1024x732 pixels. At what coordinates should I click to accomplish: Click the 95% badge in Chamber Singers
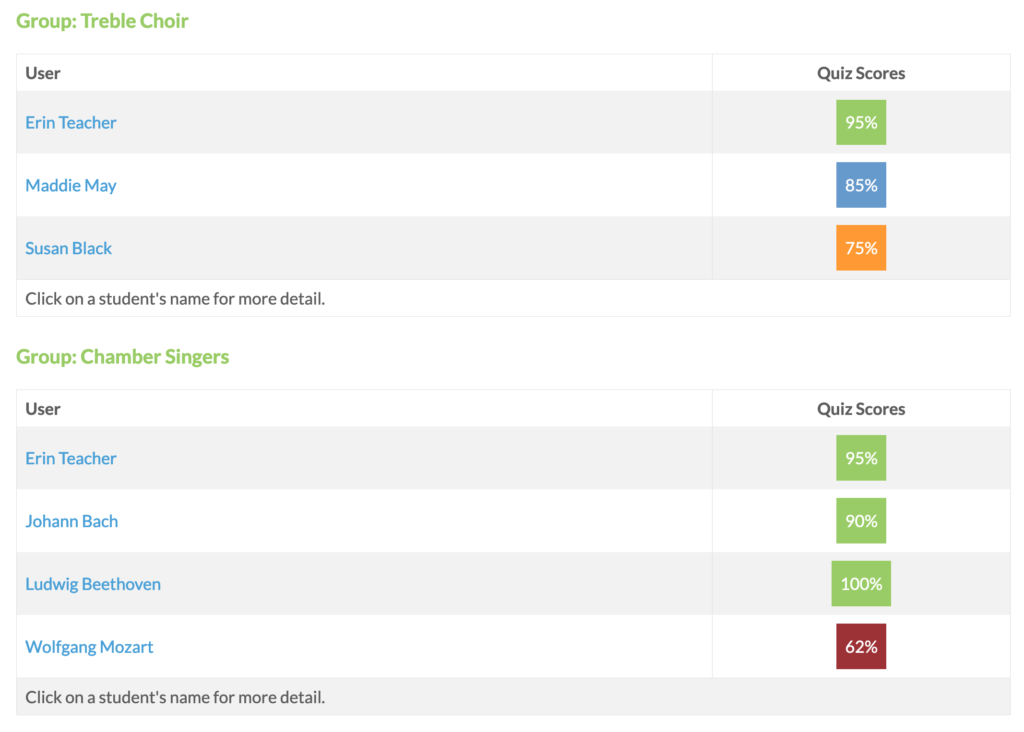coord(861,458)
